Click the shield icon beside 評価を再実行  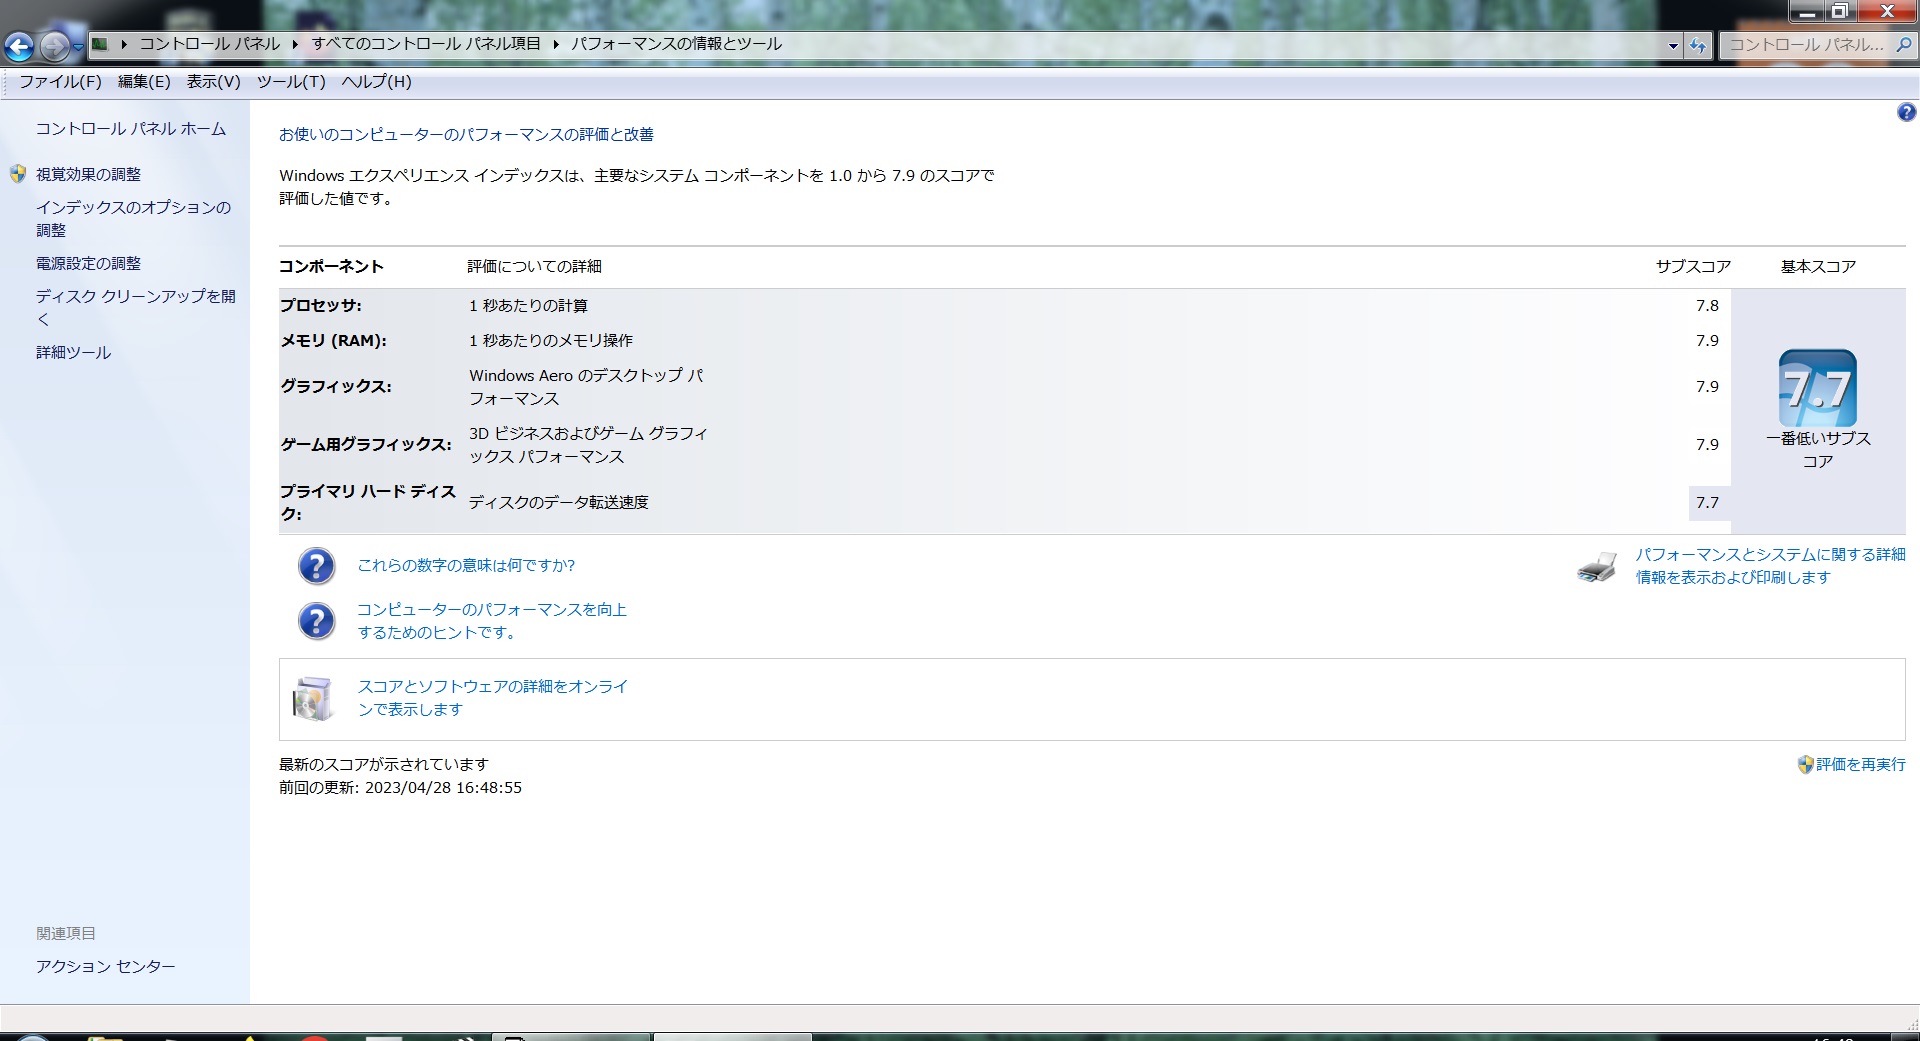point(1805,765)
